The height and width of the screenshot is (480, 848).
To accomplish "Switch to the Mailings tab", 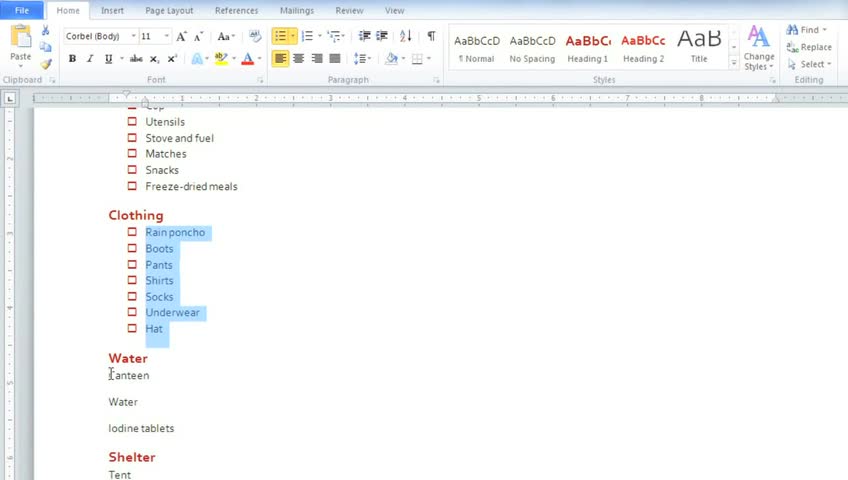I will pos(297,10).
